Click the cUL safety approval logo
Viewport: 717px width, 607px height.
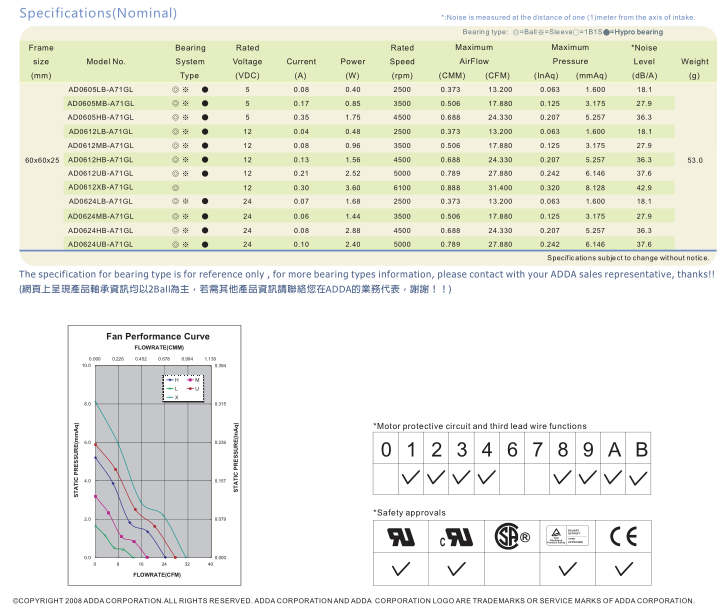(x=456, y=537)
